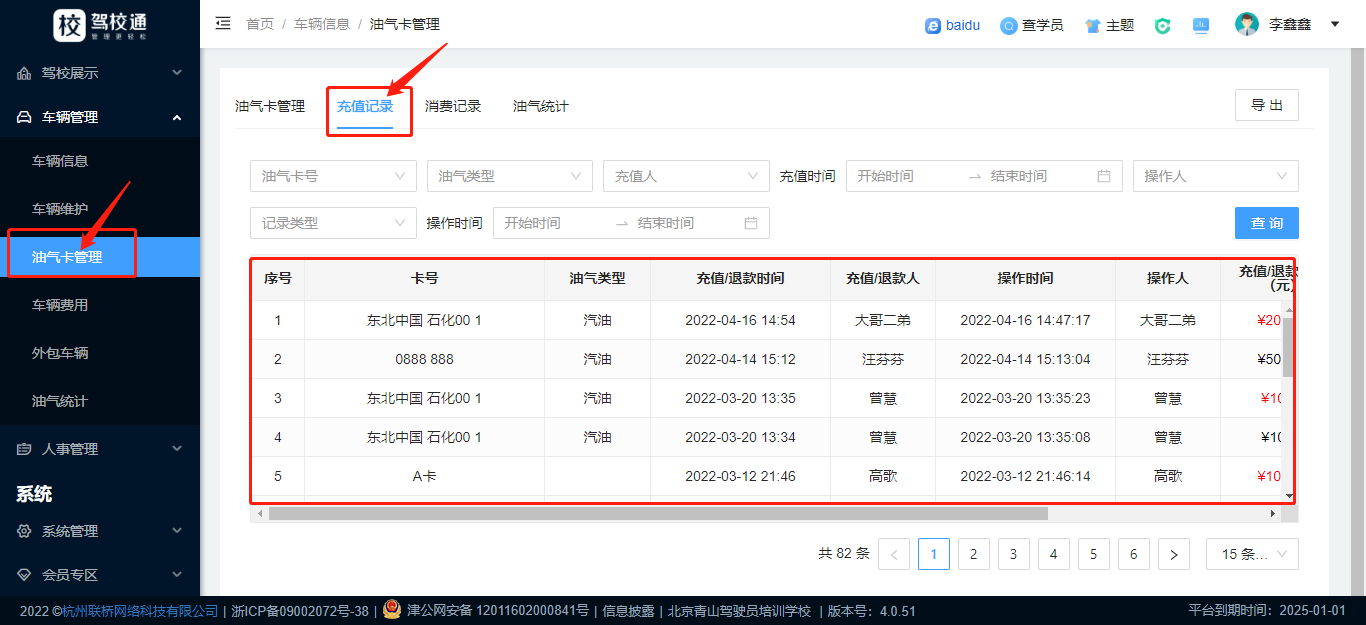
Task: Go to the next page arrow
Action: click(1174, 554)
